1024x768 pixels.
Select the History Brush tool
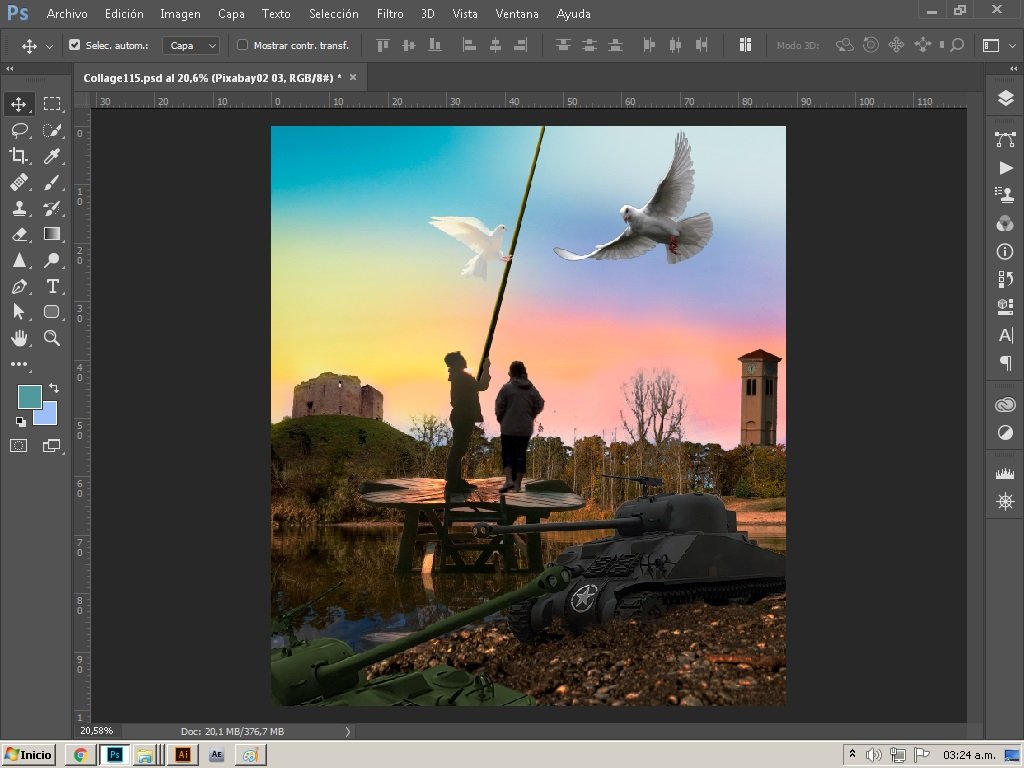tap(52, 208)
